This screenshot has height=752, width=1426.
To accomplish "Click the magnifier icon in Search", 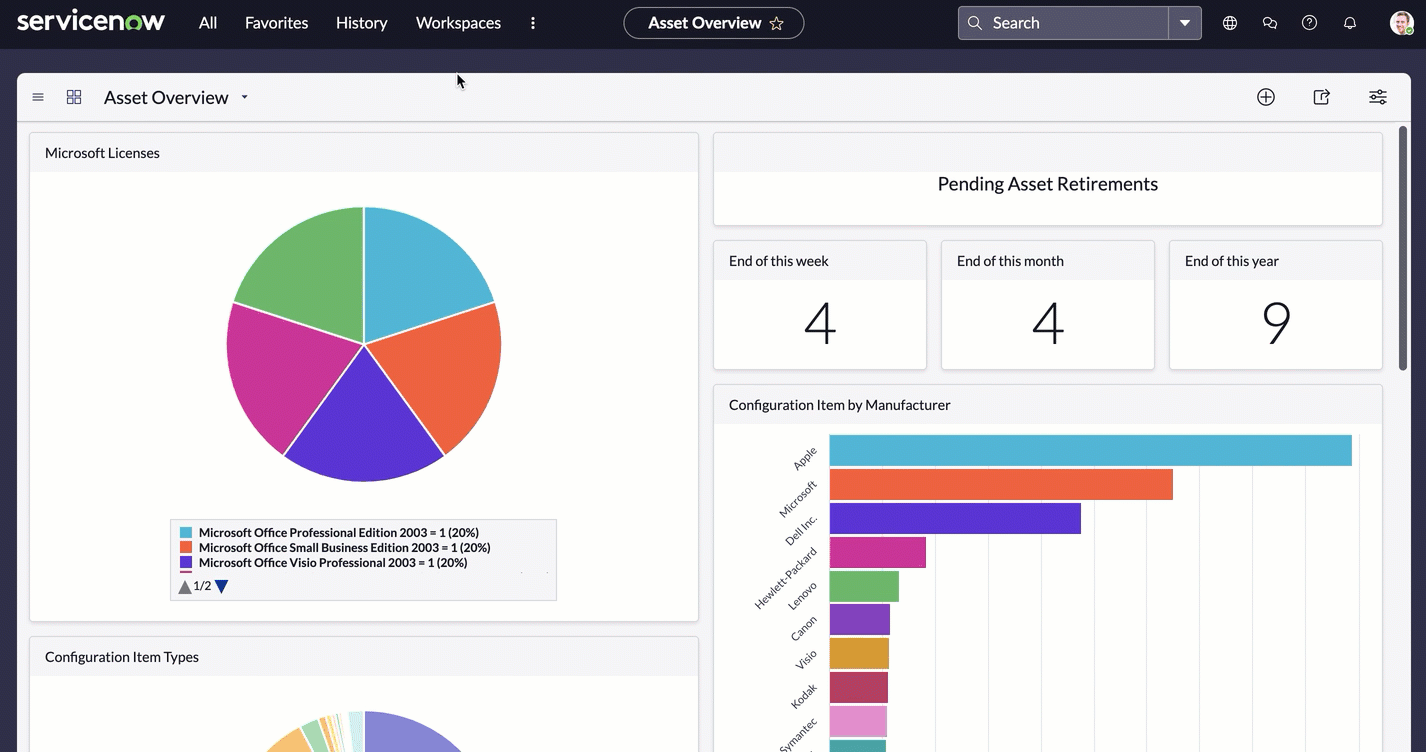I will 975,23.
